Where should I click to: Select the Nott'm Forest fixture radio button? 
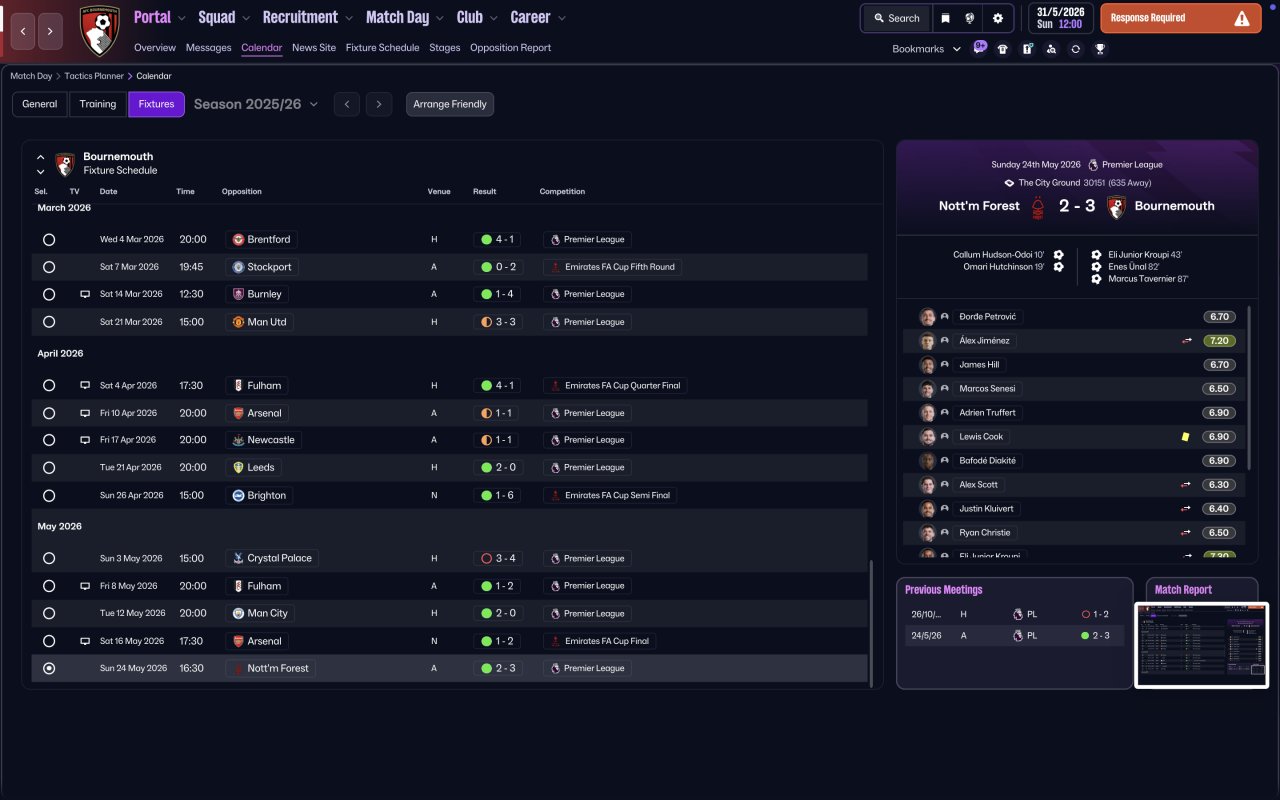pyautogui.click(x=49, y=668)
